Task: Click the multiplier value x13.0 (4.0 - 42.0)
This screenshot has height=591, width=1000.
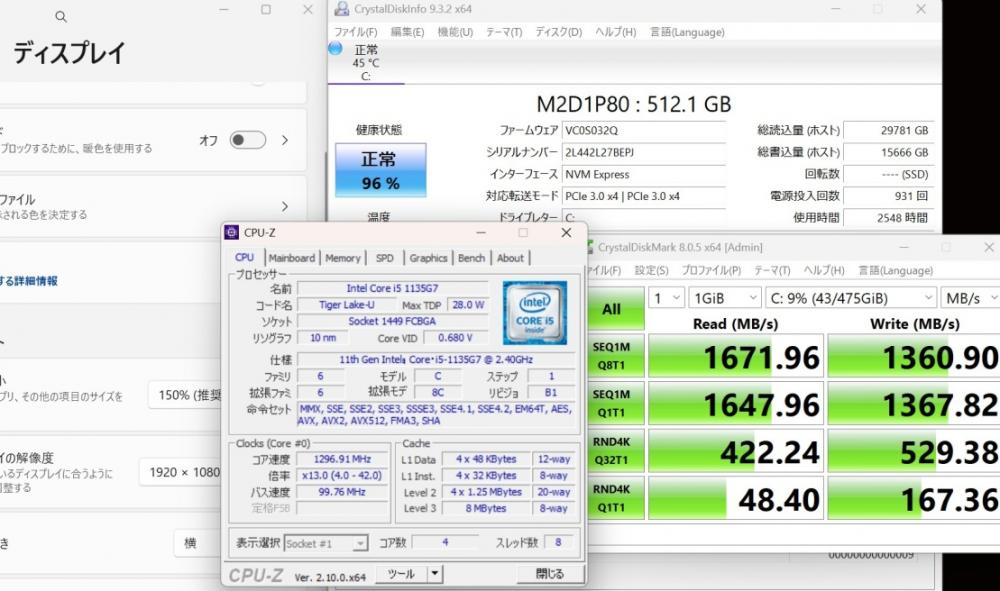Action: point(342,476)
